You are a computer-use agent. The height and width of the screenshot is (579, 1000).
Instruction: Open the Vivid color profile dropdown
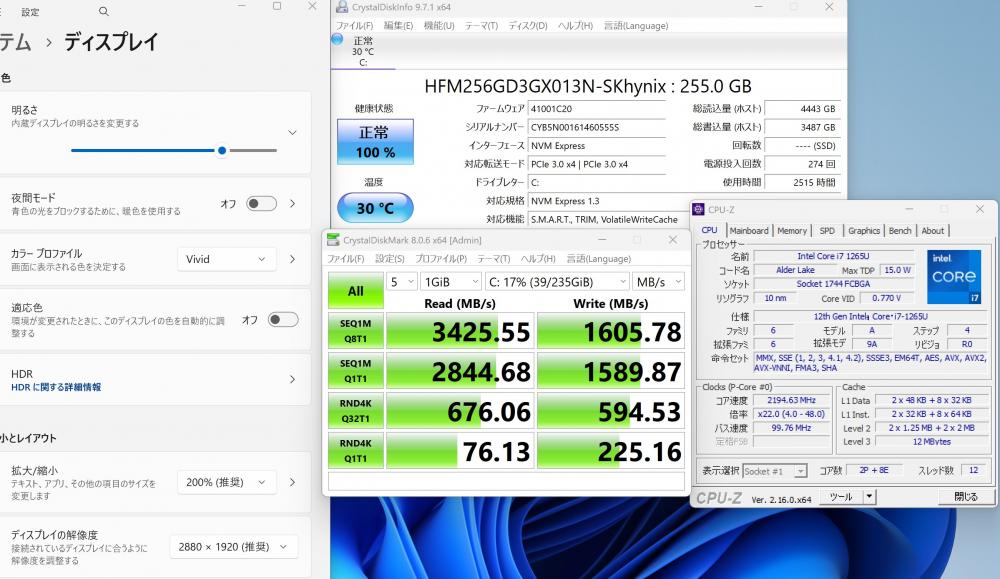[x=226, y=259]
